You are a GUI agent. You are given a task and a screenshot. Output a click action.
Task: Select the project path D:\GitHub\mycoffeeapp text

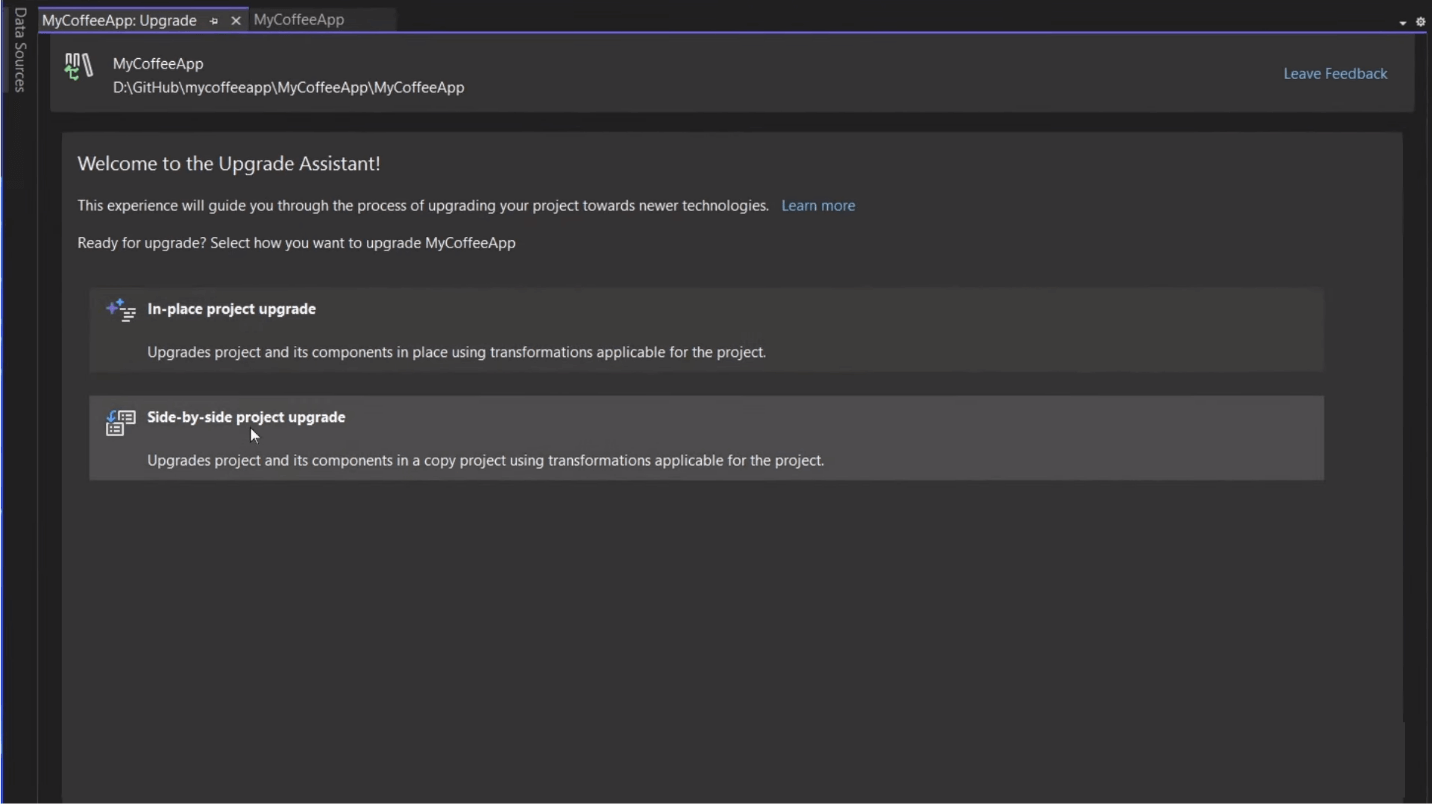(288, 87)
